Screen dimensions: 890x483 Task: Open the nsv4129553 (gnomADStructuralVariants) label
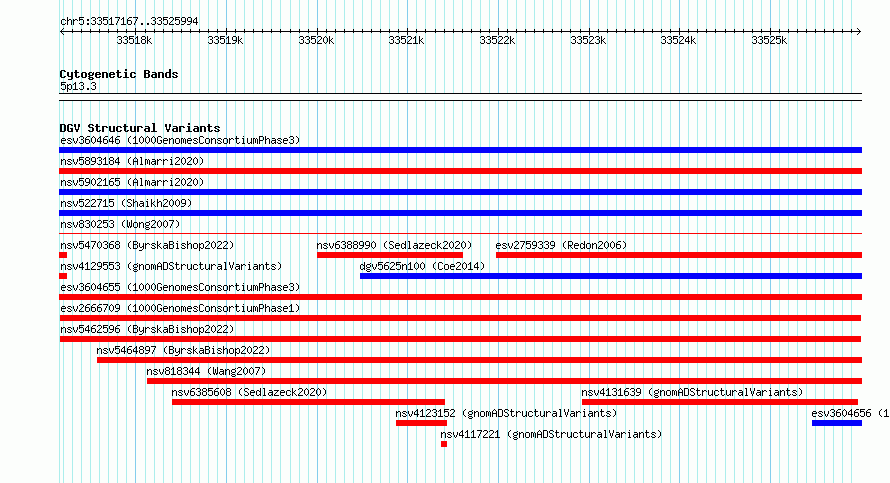[171, 266]
